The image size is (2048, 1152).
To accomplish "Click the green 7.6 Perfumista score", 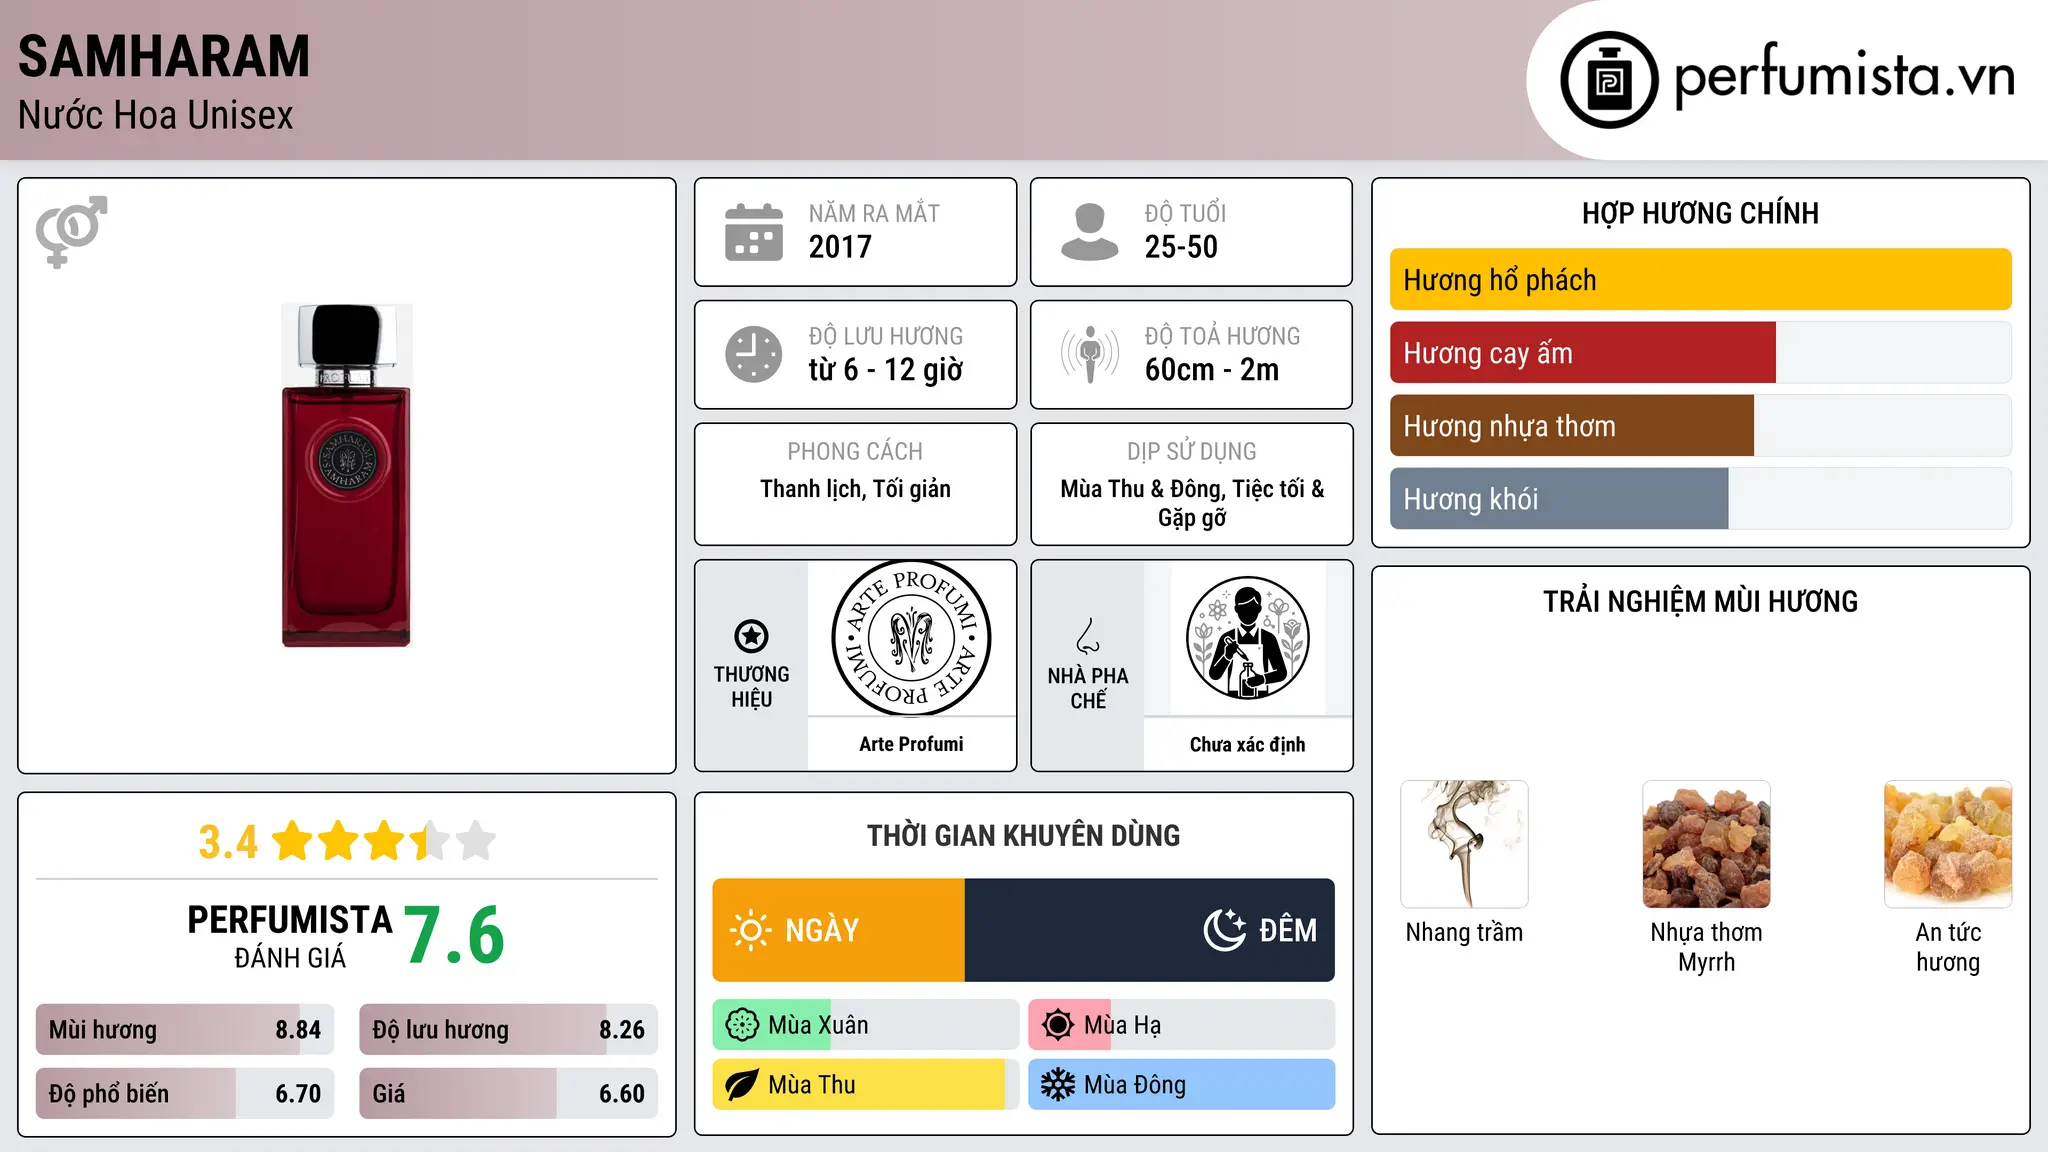I will pyautogui.click(x=454, y=935).
